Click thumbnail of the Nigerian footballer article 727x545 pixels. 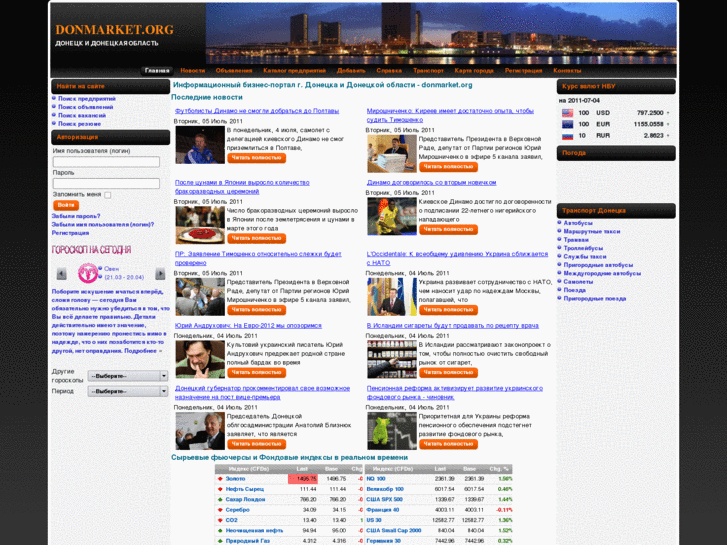pos(392,216)
